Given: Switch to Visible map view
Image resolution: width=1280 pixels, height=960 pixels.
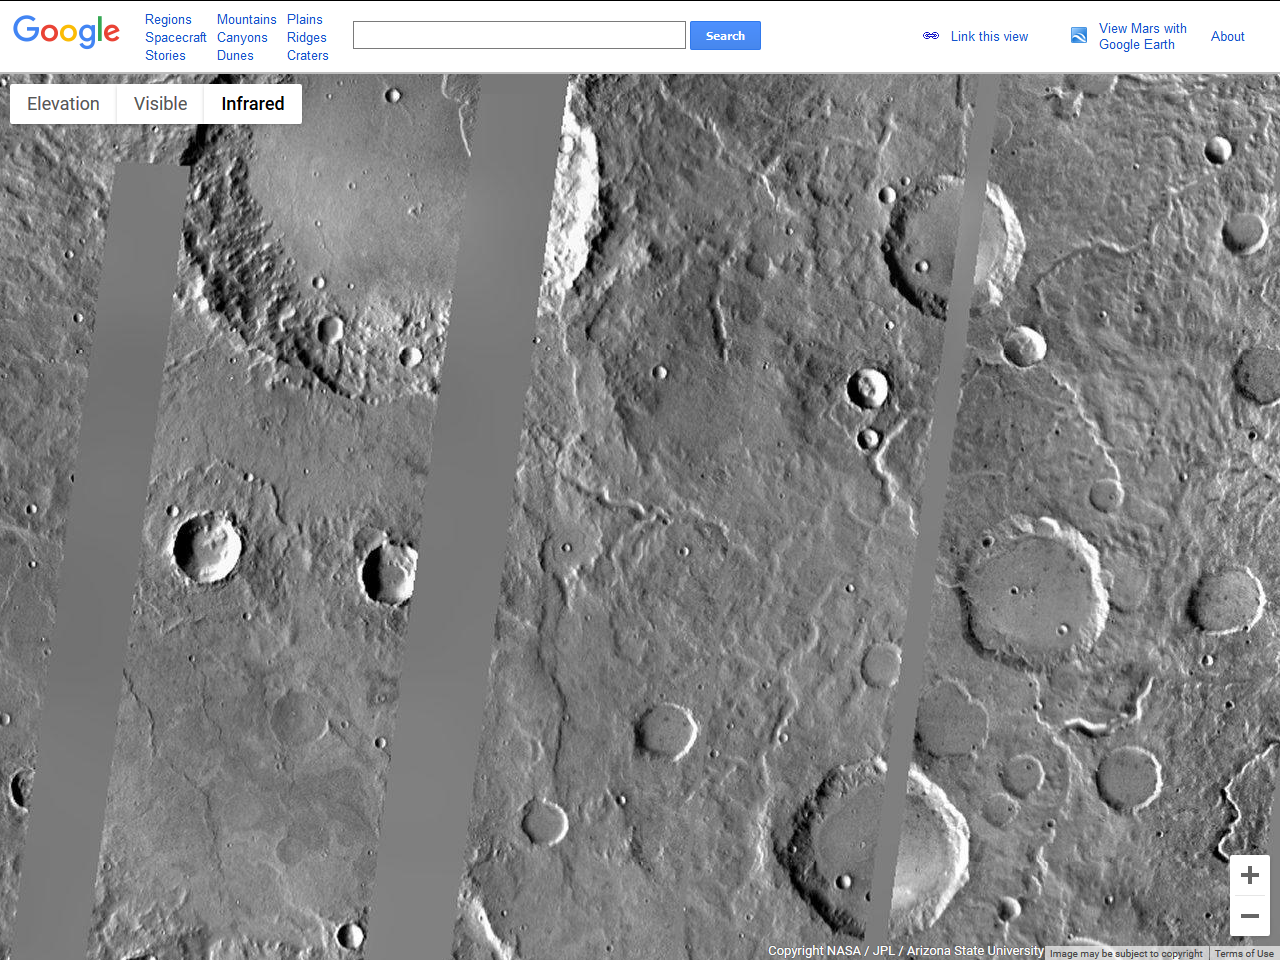Looking at the screenshot, I should 161,104.
